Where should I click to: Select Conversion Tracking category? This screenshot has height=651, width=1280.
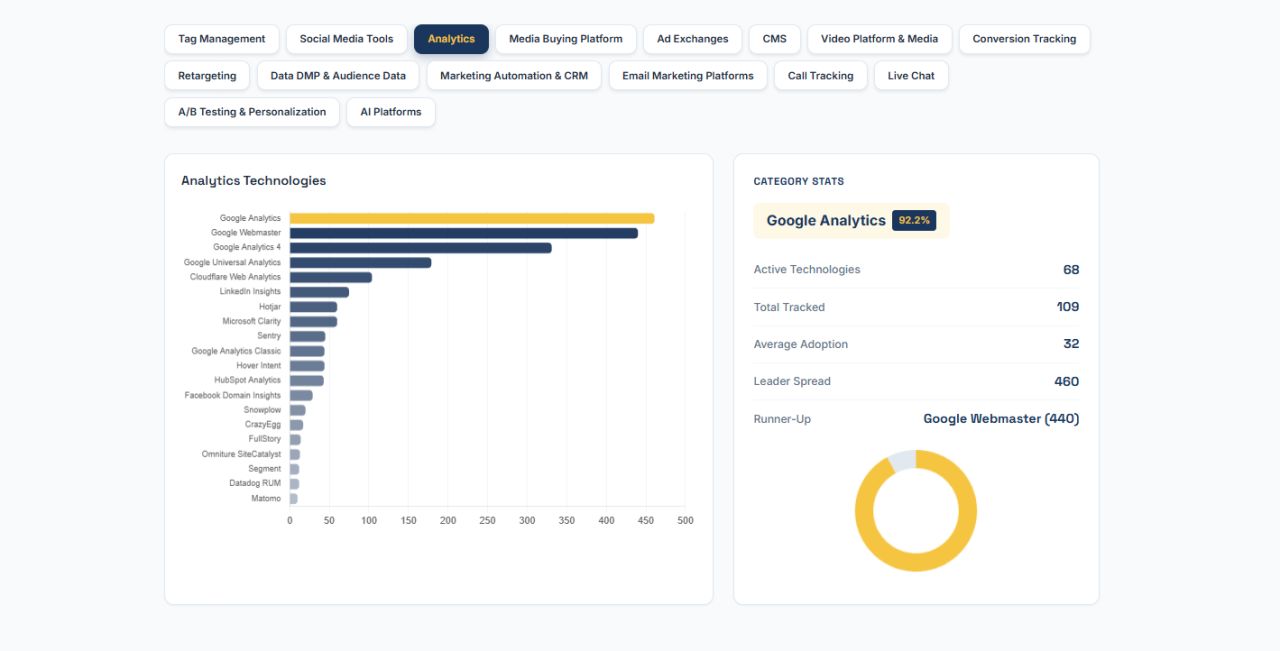[1024, 39]
